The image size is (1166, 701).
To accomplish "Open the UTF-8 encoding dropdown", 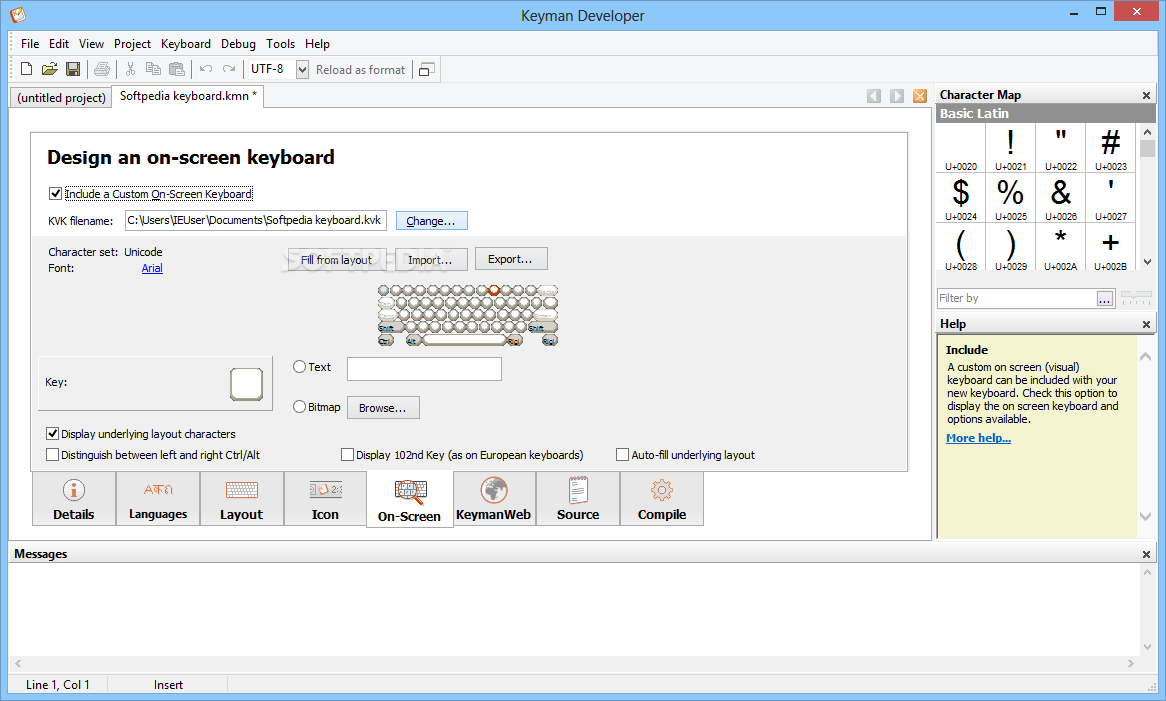I will tap(303, 70).
